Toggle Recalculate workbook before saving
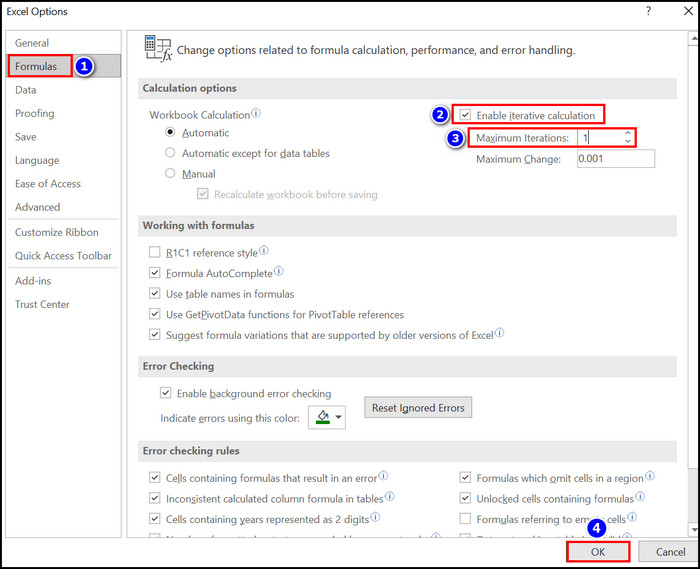Screen dimensions: 700x569 coord(203,194)
